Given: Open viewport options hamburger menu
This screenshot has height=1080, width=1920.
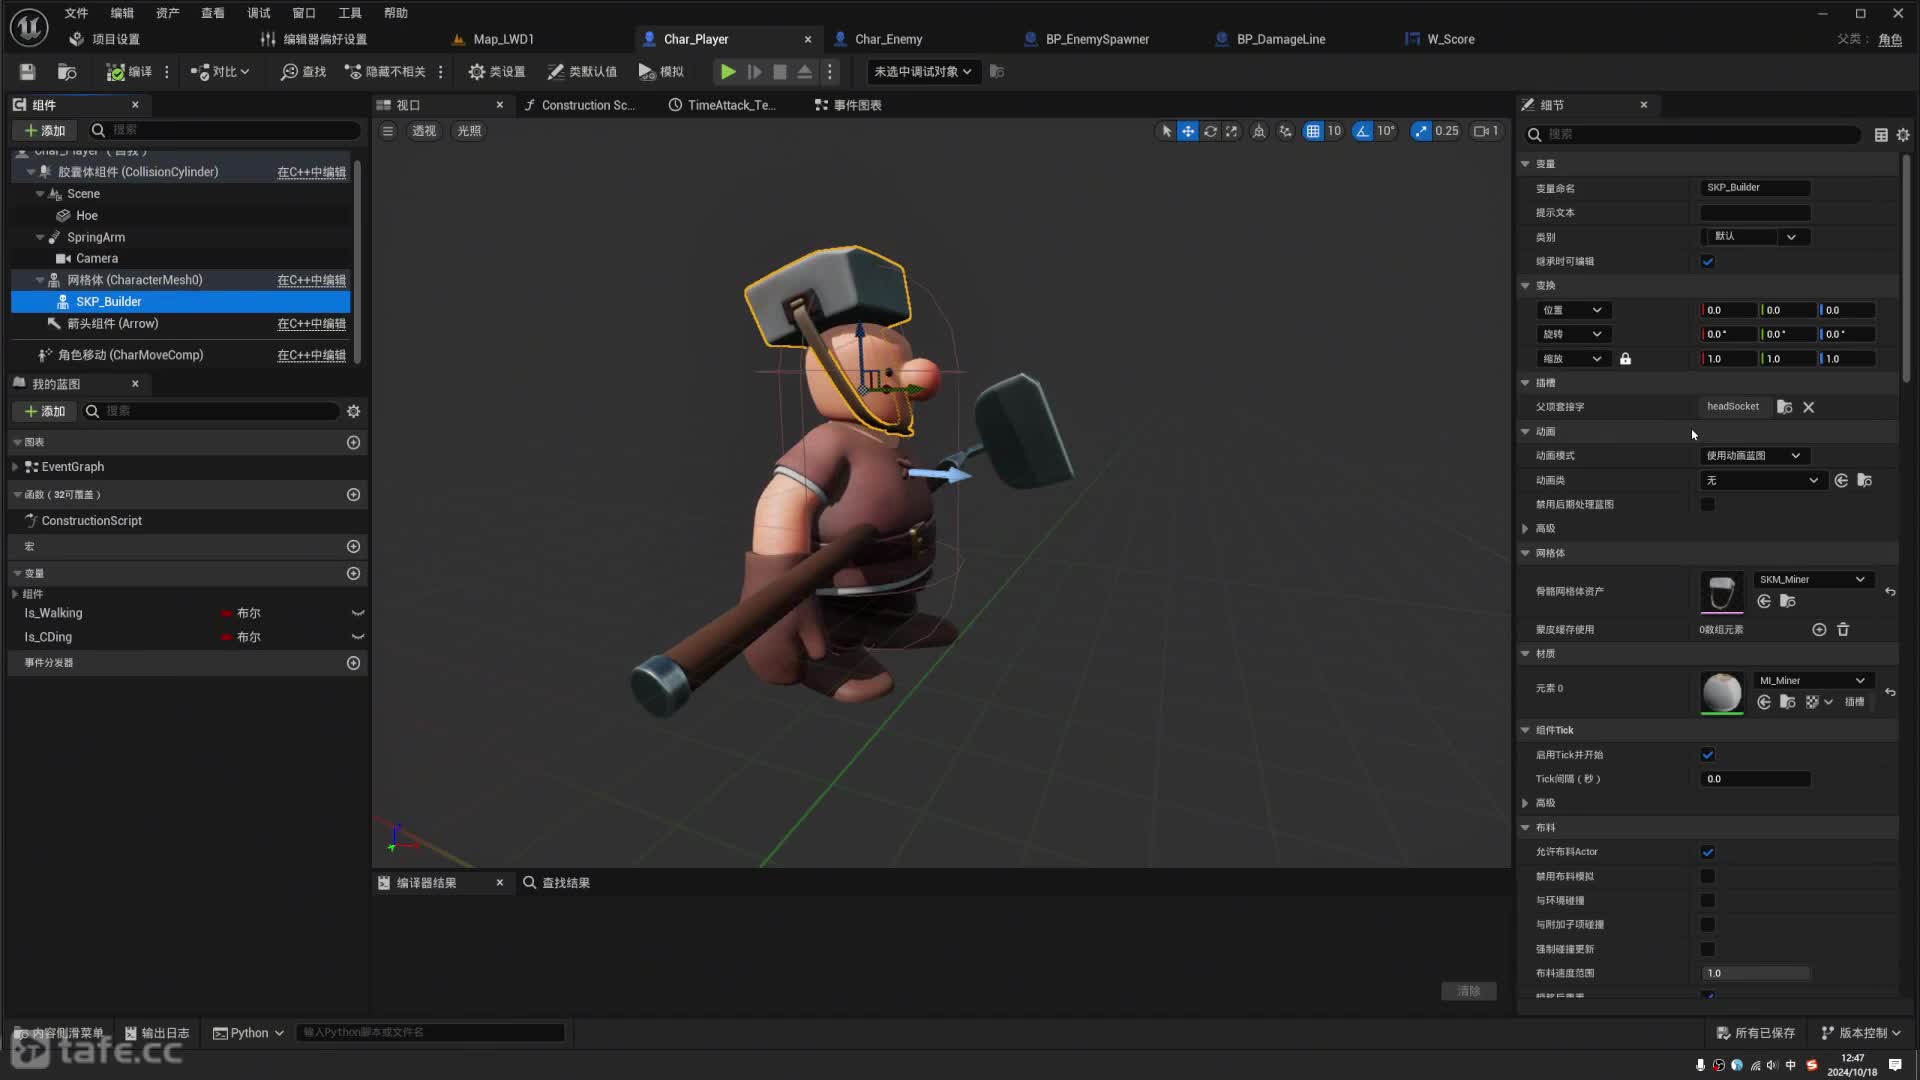Looking at the screenshot, I should (388, 131).
